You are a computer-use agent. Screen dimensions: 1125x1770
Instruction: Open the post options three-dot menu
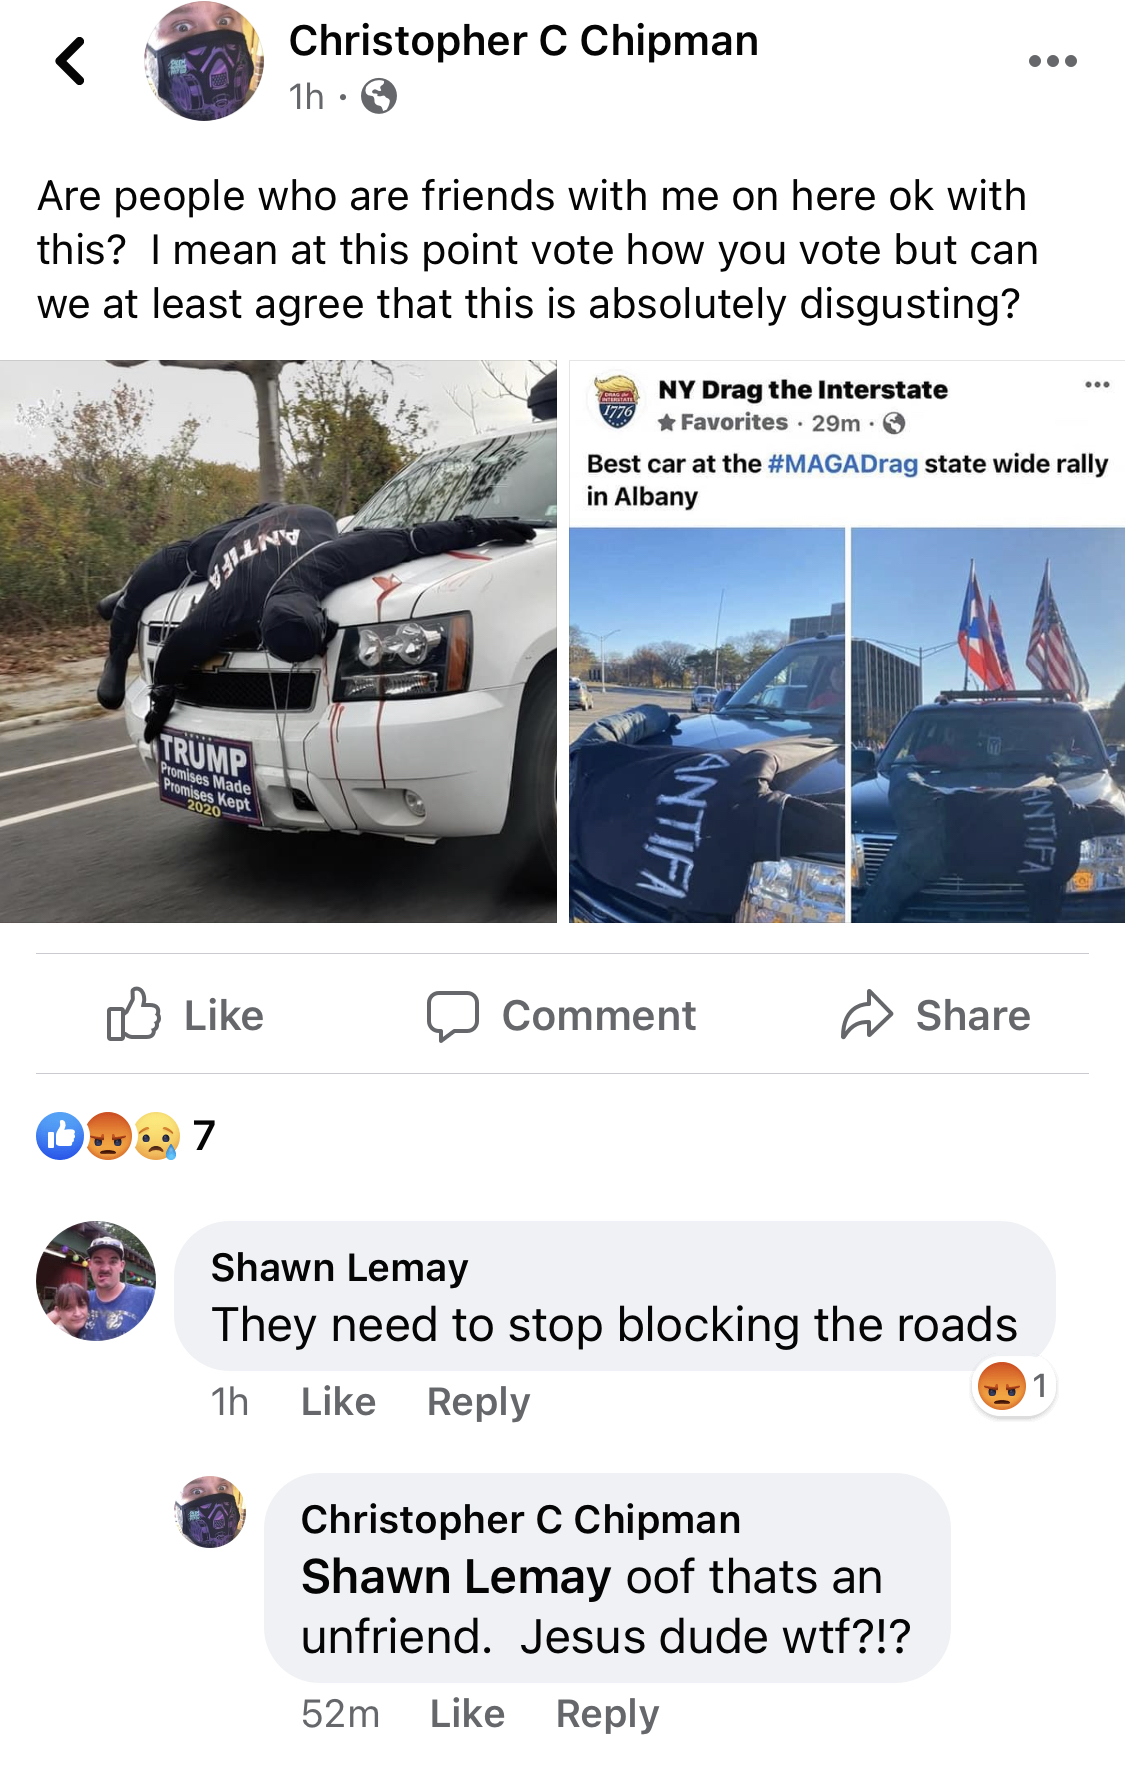pos(1052,61)
